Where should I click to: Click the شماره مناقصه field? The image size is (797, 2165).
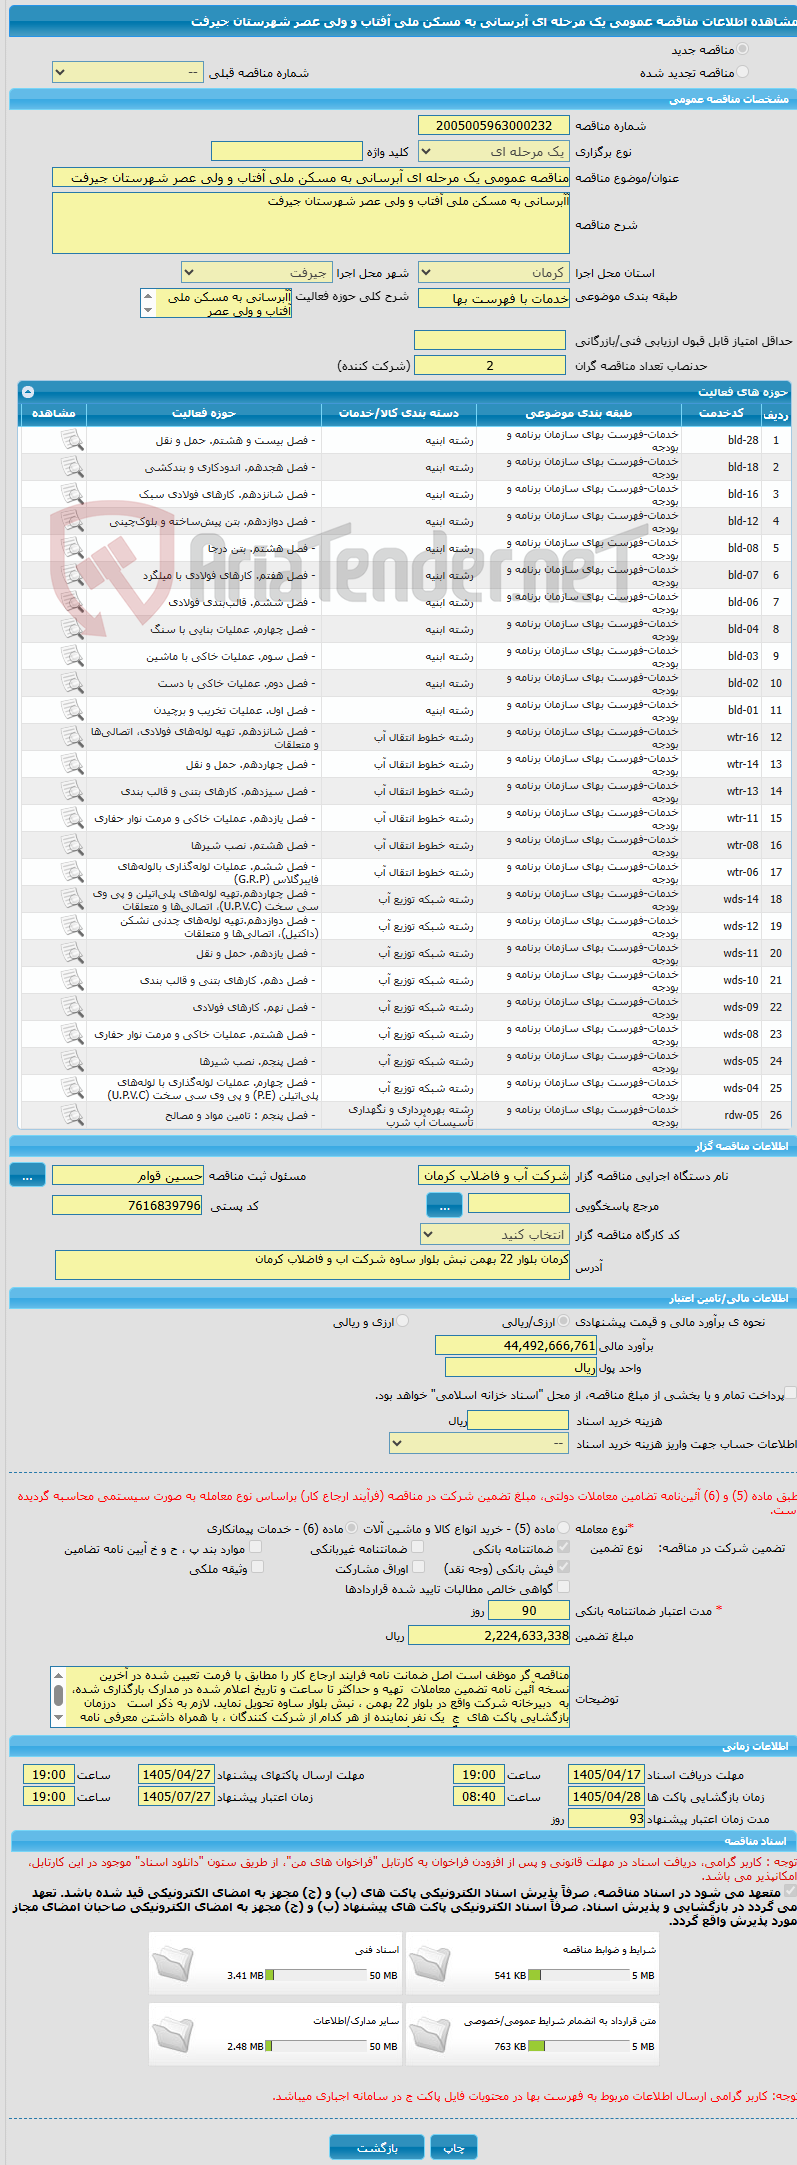tap(494, 126)
